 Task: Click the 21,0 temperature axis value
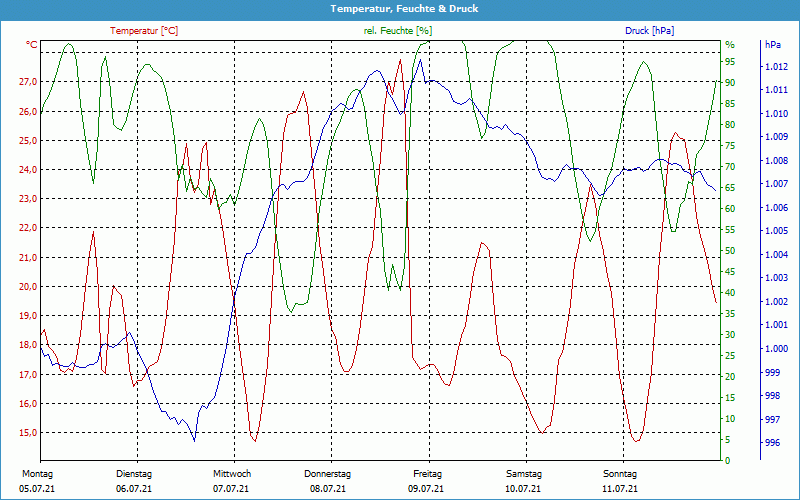[x=28, y=257]
